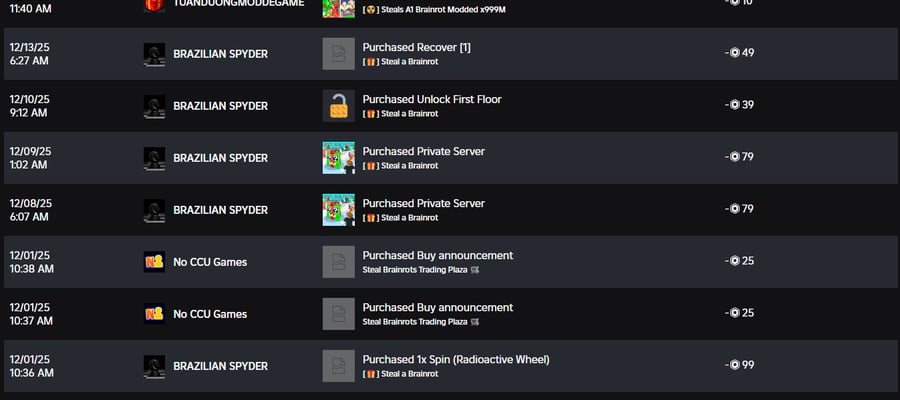The image size is (900, 400).
Task: Click placeholder icon beside Radioactive Wheel spin
Action: [x=339, y=366]
